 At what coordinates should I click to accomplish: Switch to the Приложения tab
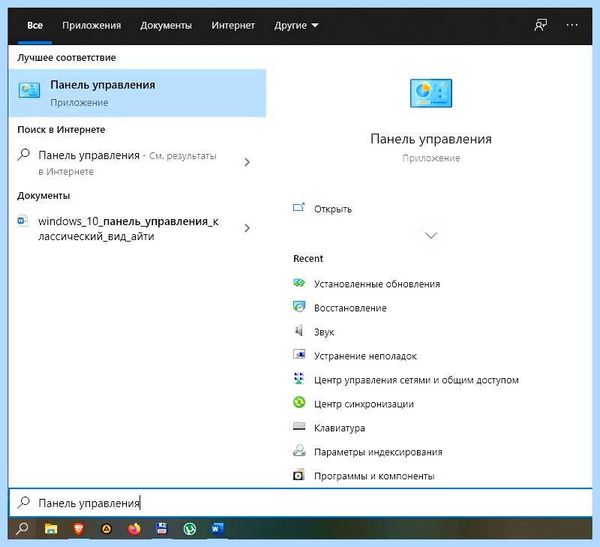point(91,26)
